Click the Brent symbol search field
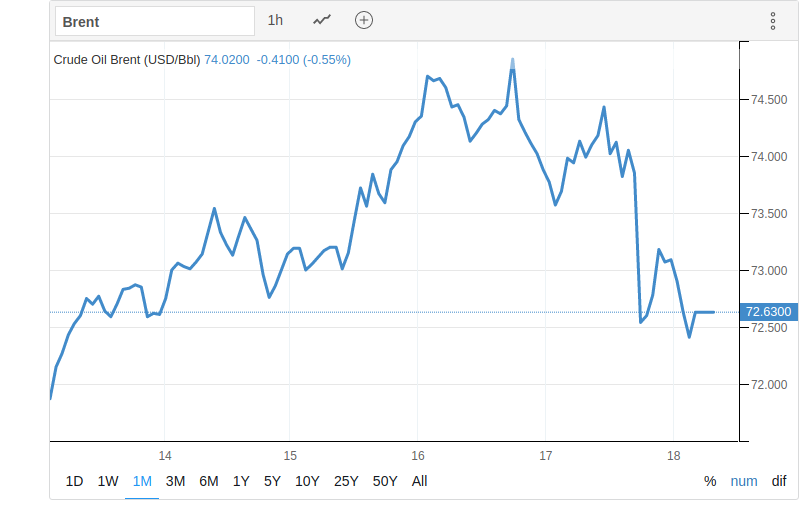The height and width of the screenshot is (515, 812). pyautogui.click(x=153, y=21)
